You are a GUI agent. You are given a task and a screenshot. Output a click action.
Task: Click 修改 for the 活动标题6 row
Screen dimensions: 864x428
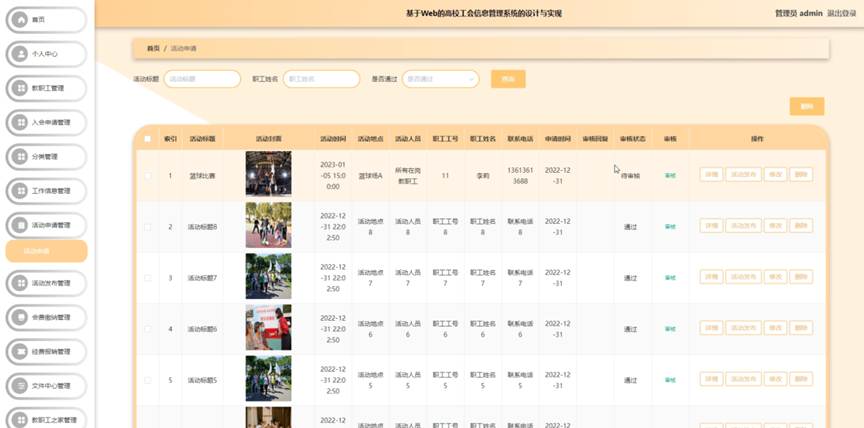coord(775,328)
